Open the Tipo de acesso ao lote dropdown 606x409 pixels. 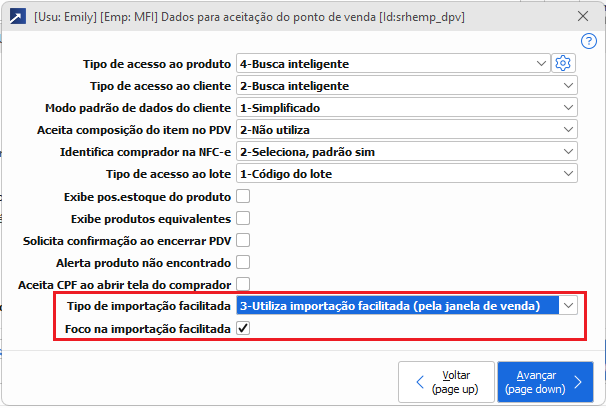(567, 174)
